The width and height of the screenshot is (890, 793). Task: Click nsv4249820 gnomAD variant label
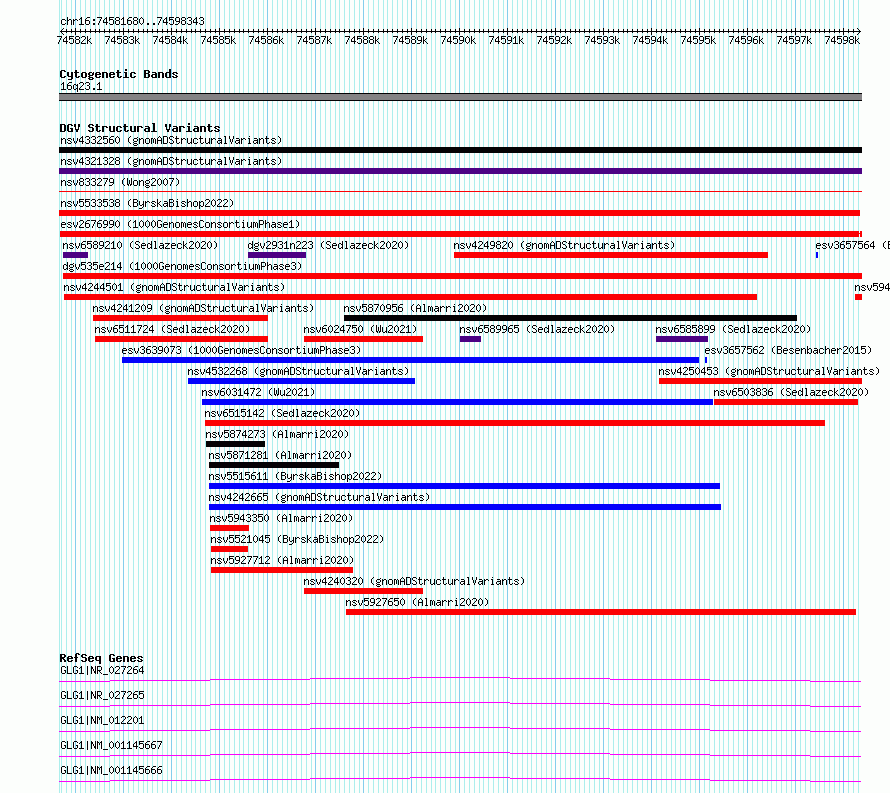(x=564, y=245)
